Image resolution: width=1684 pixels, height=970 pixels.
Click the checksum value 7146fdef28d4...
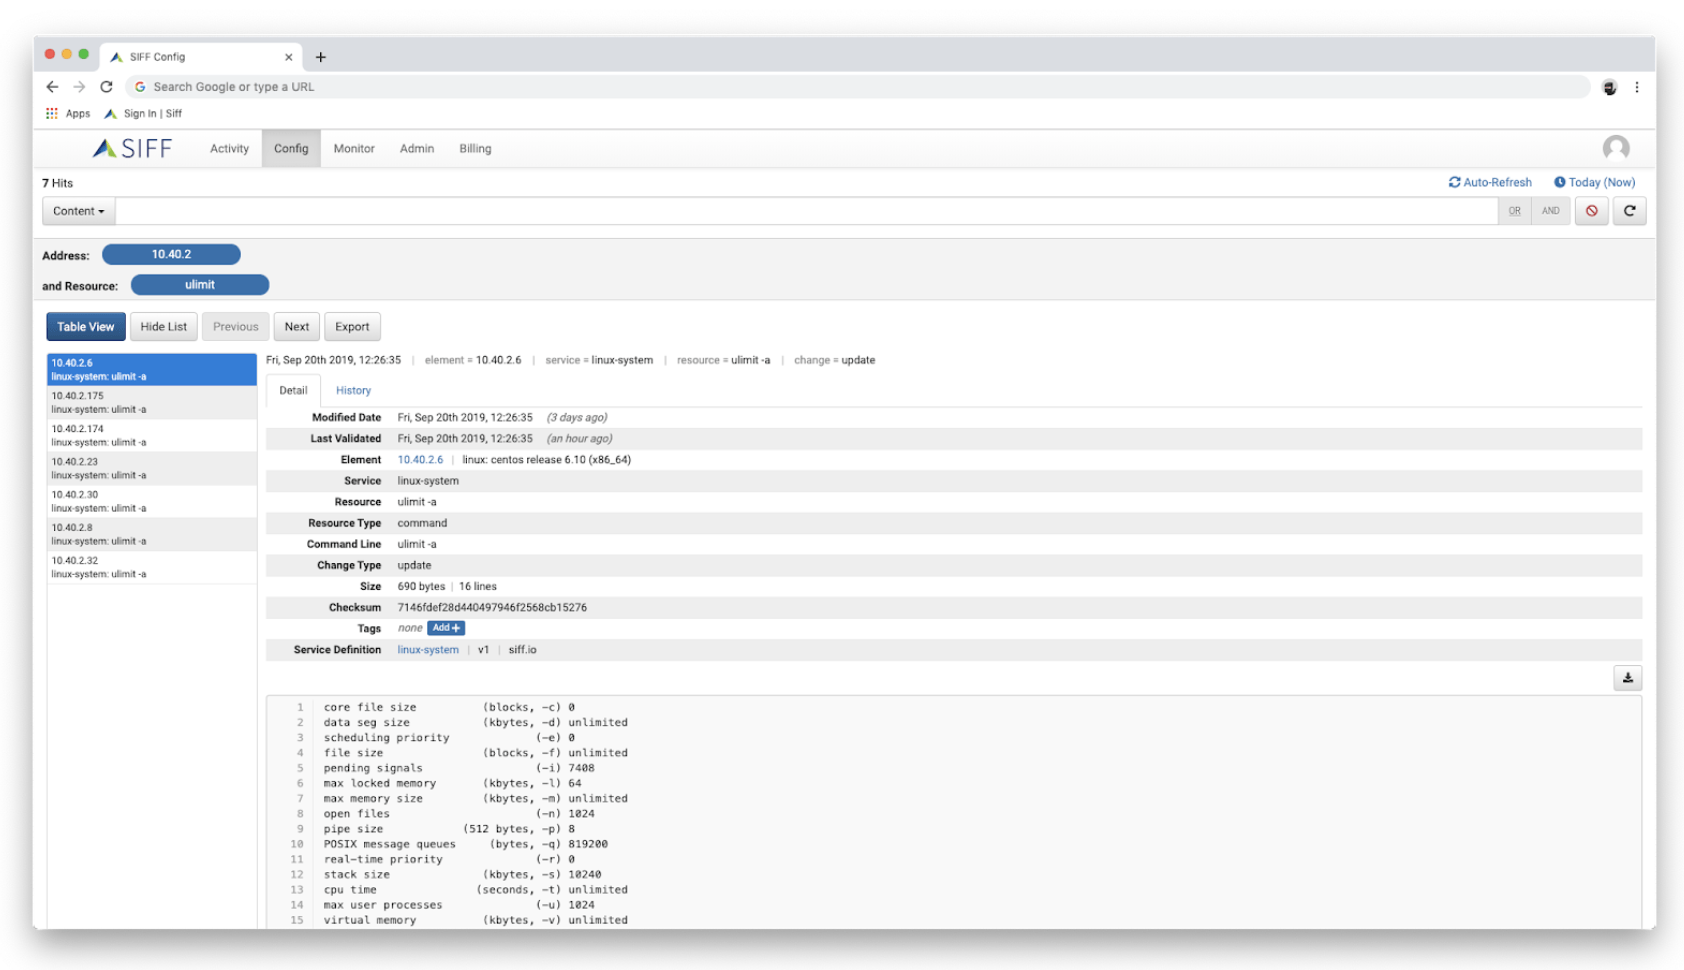[x=492, y=608]
